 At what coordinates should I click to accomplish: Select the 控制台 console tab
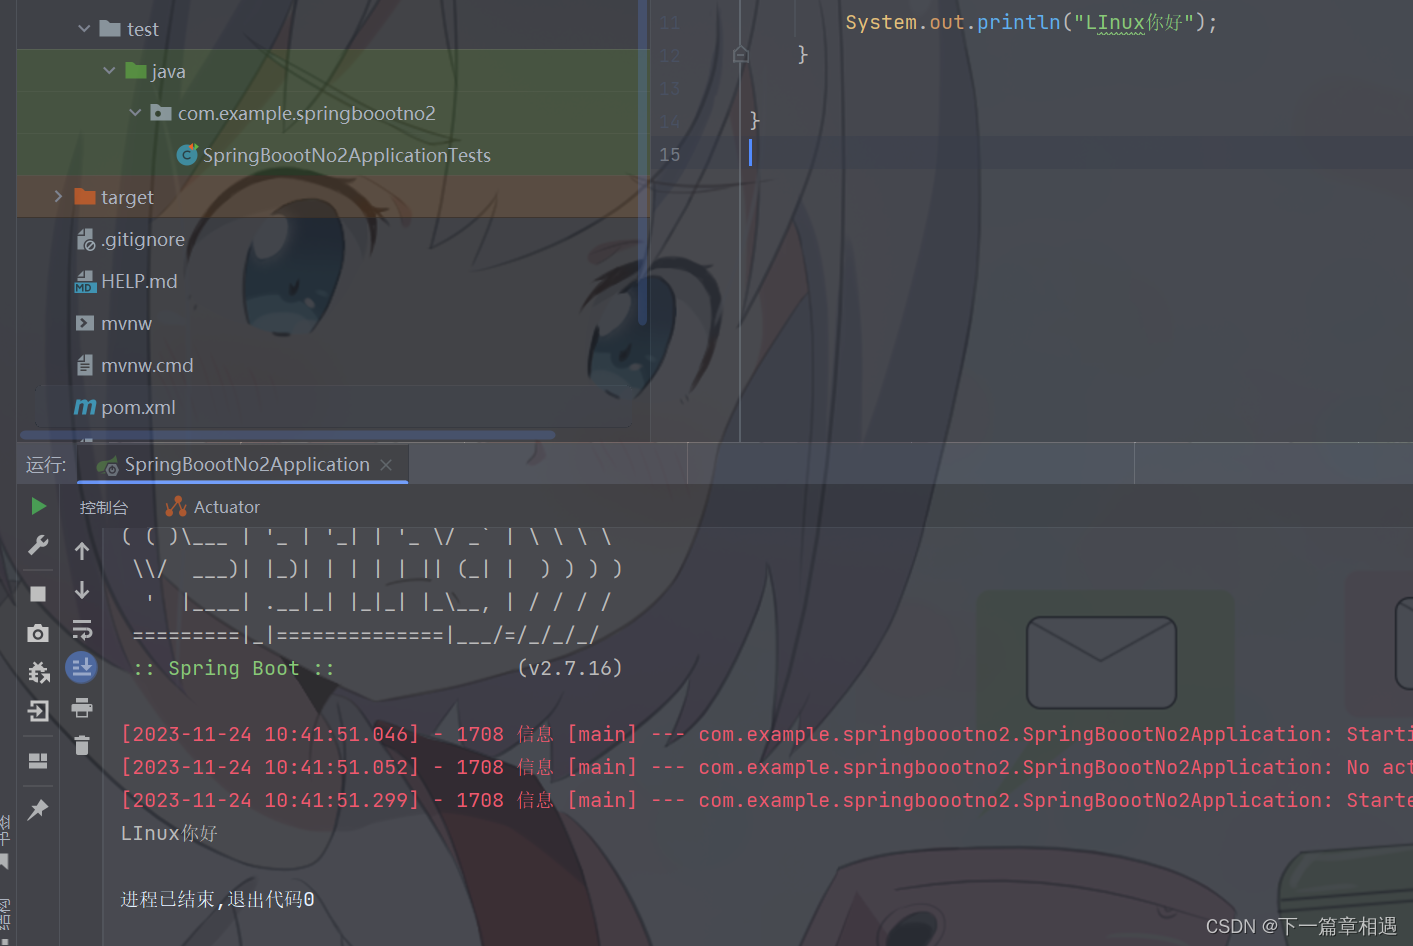click(x=104, y=506)
